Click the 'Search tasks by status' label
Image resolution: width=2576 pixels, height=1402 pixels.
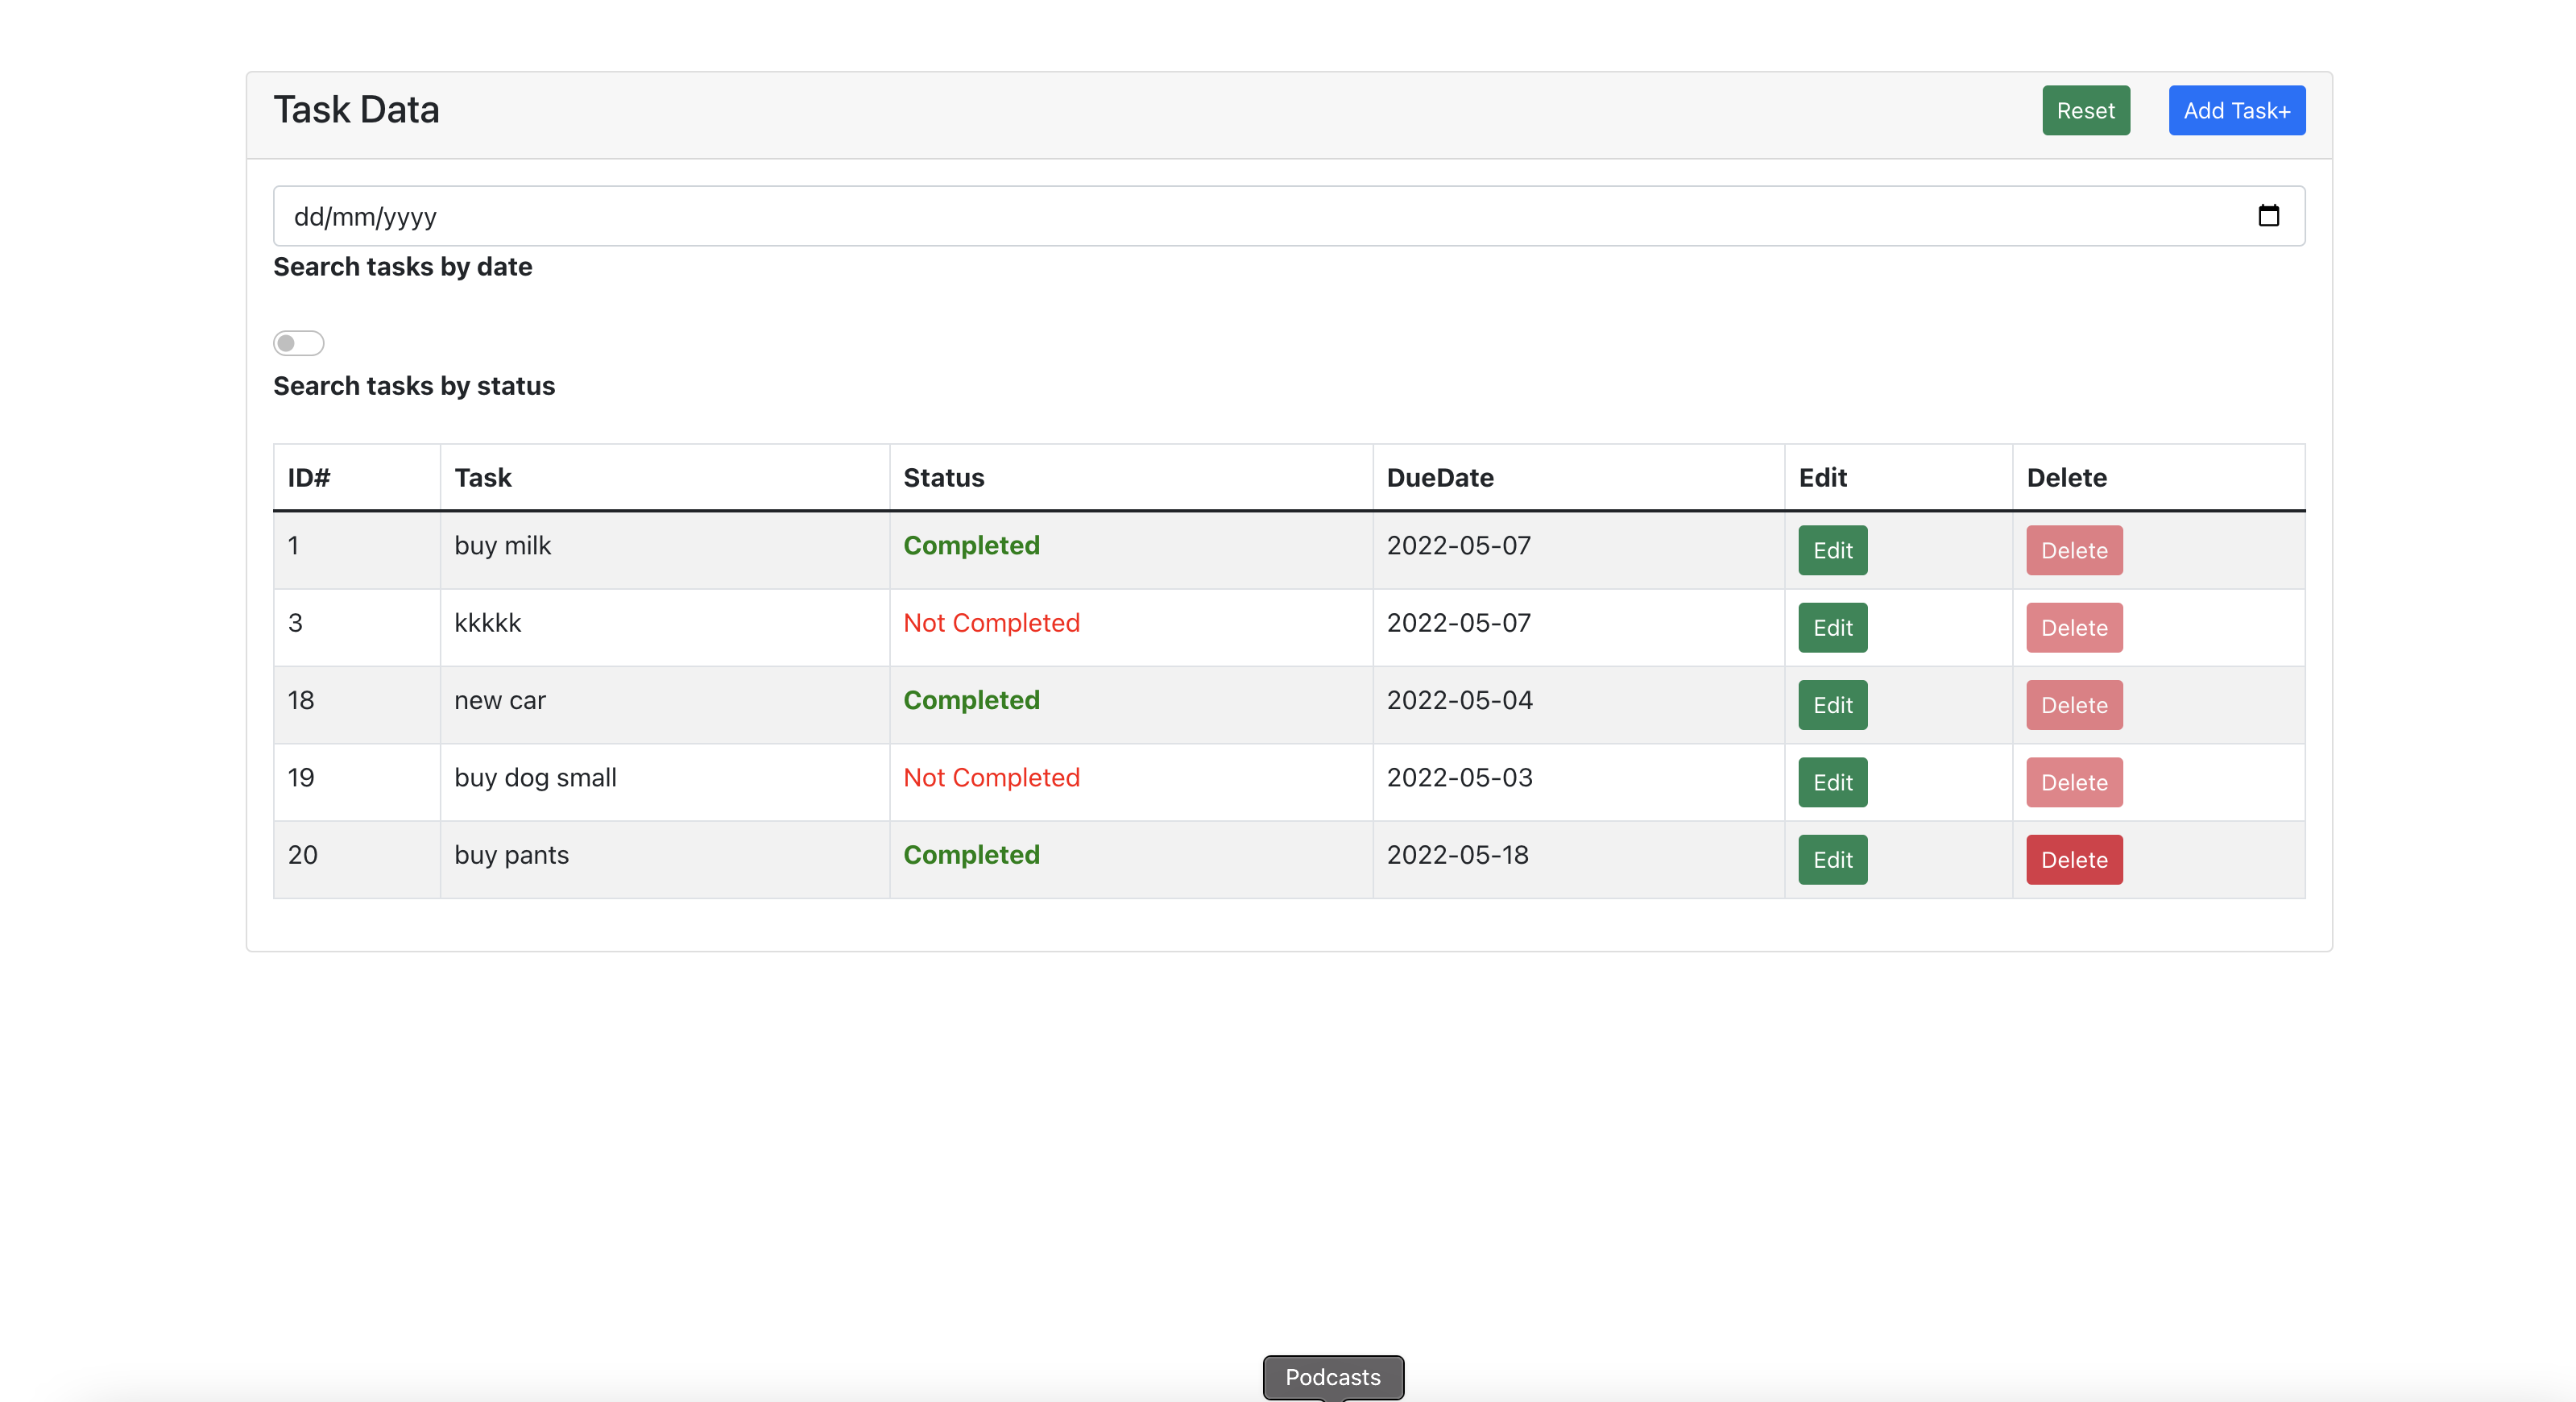tap(414, 386)
